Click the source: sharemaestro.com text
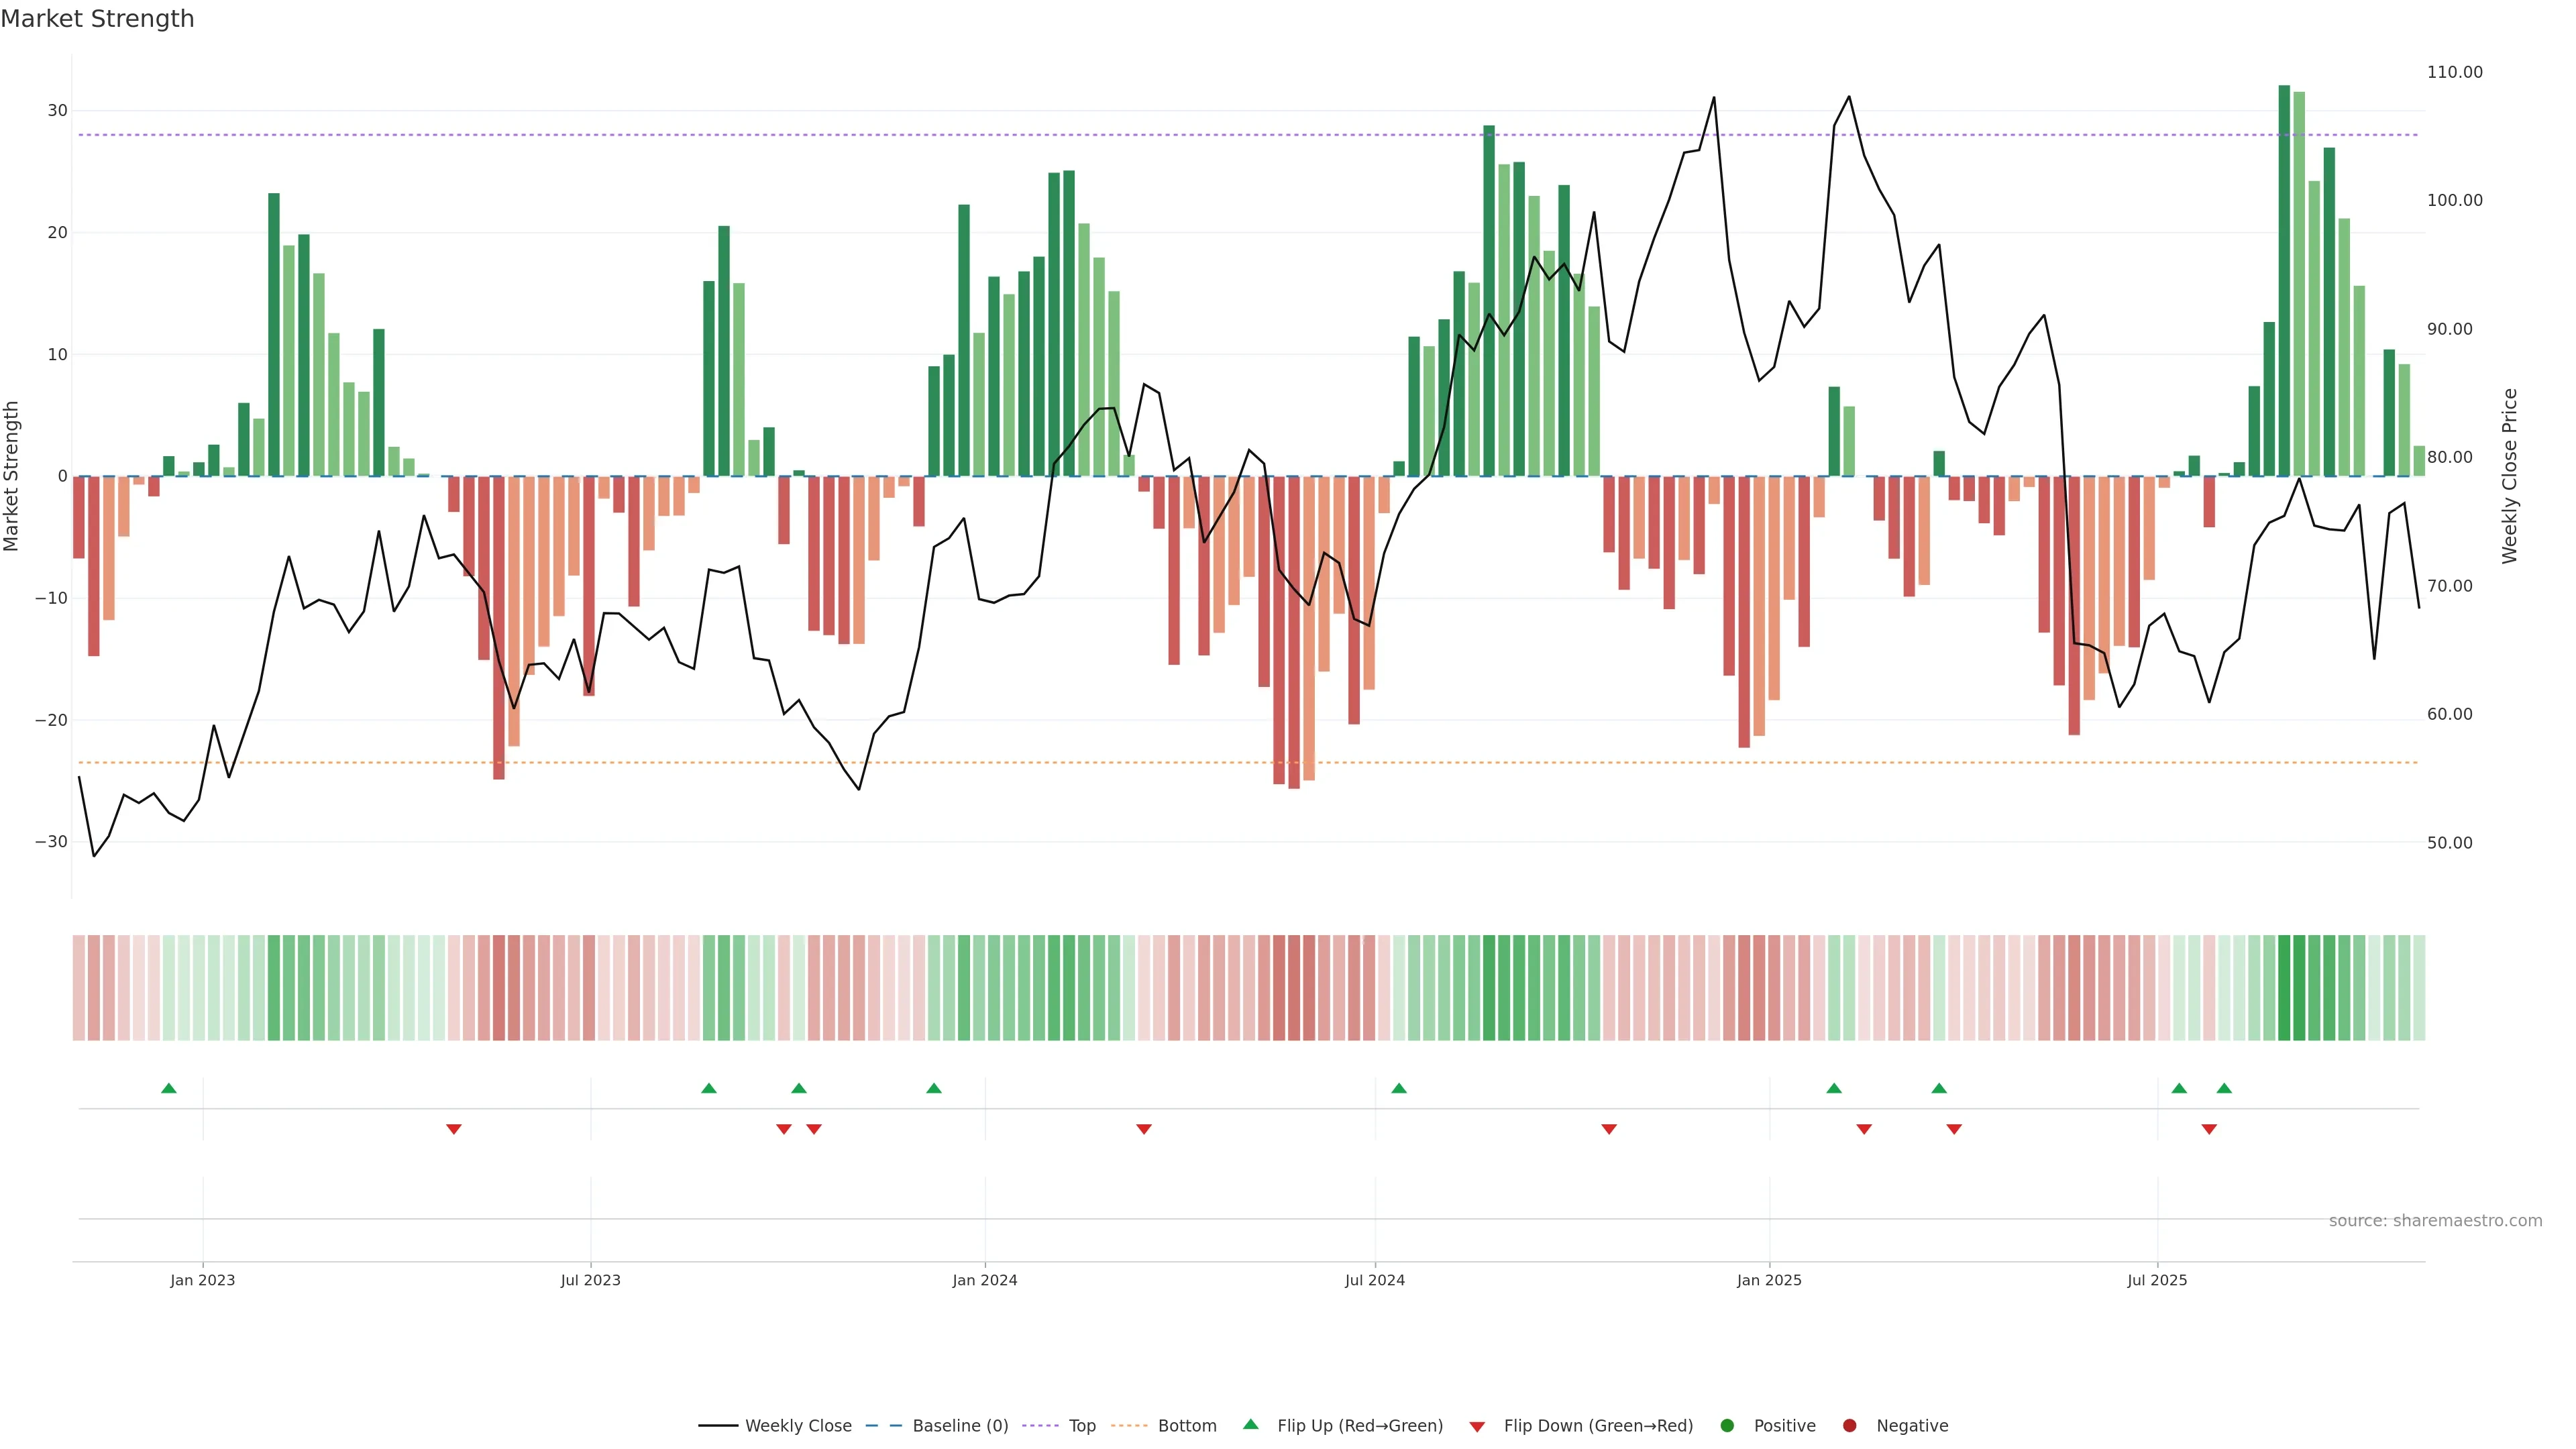 [x=2435, y=1220]
